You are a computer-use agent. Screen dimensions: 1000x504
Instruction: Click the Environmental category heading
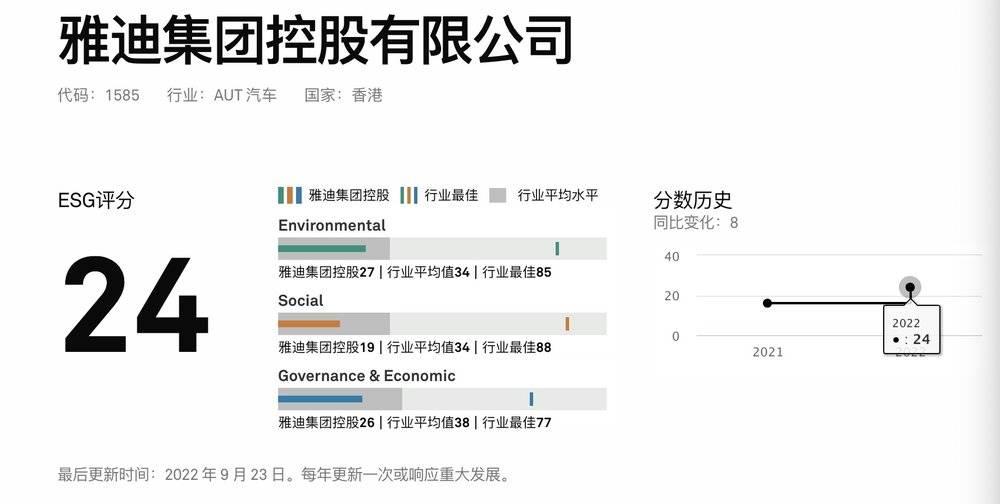[332, 225]
